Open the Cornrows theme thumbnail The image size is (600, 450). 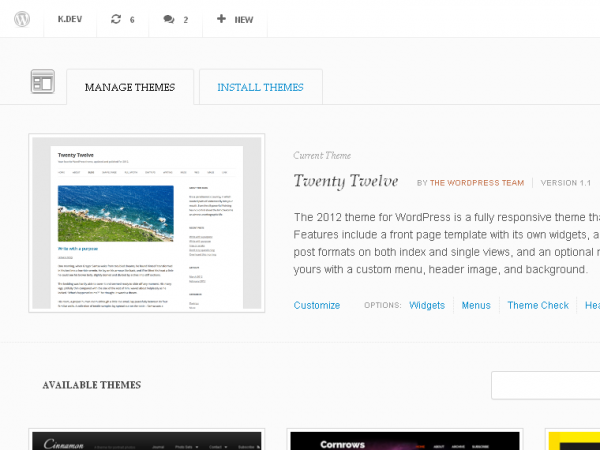click(405, 440)
